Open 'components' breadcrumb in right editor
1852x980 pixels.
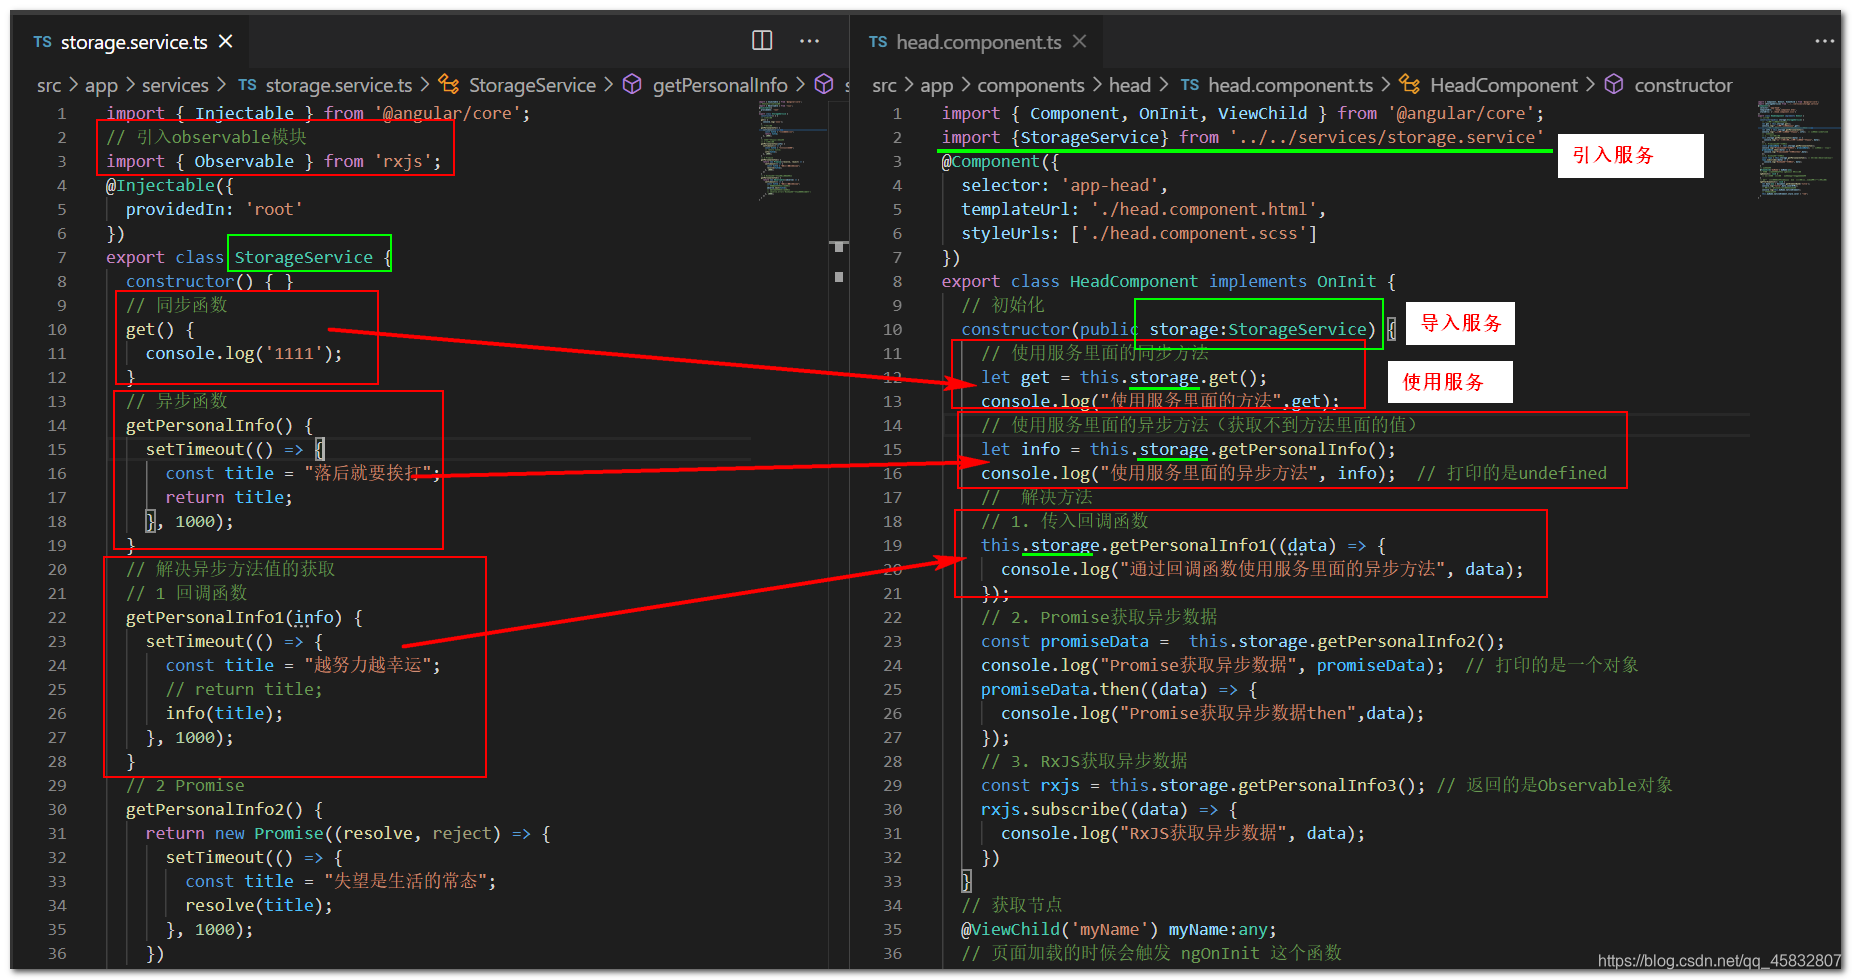(1031, 86)
